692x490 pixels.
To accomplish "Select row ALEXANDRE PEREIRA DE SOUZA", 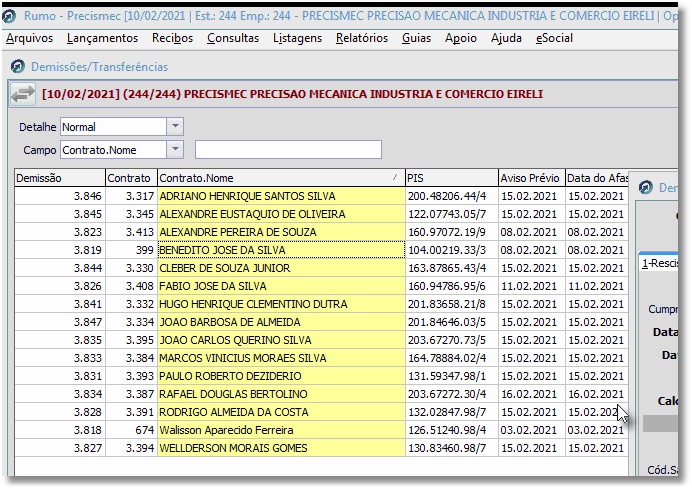I will click(x=321, y=232).
